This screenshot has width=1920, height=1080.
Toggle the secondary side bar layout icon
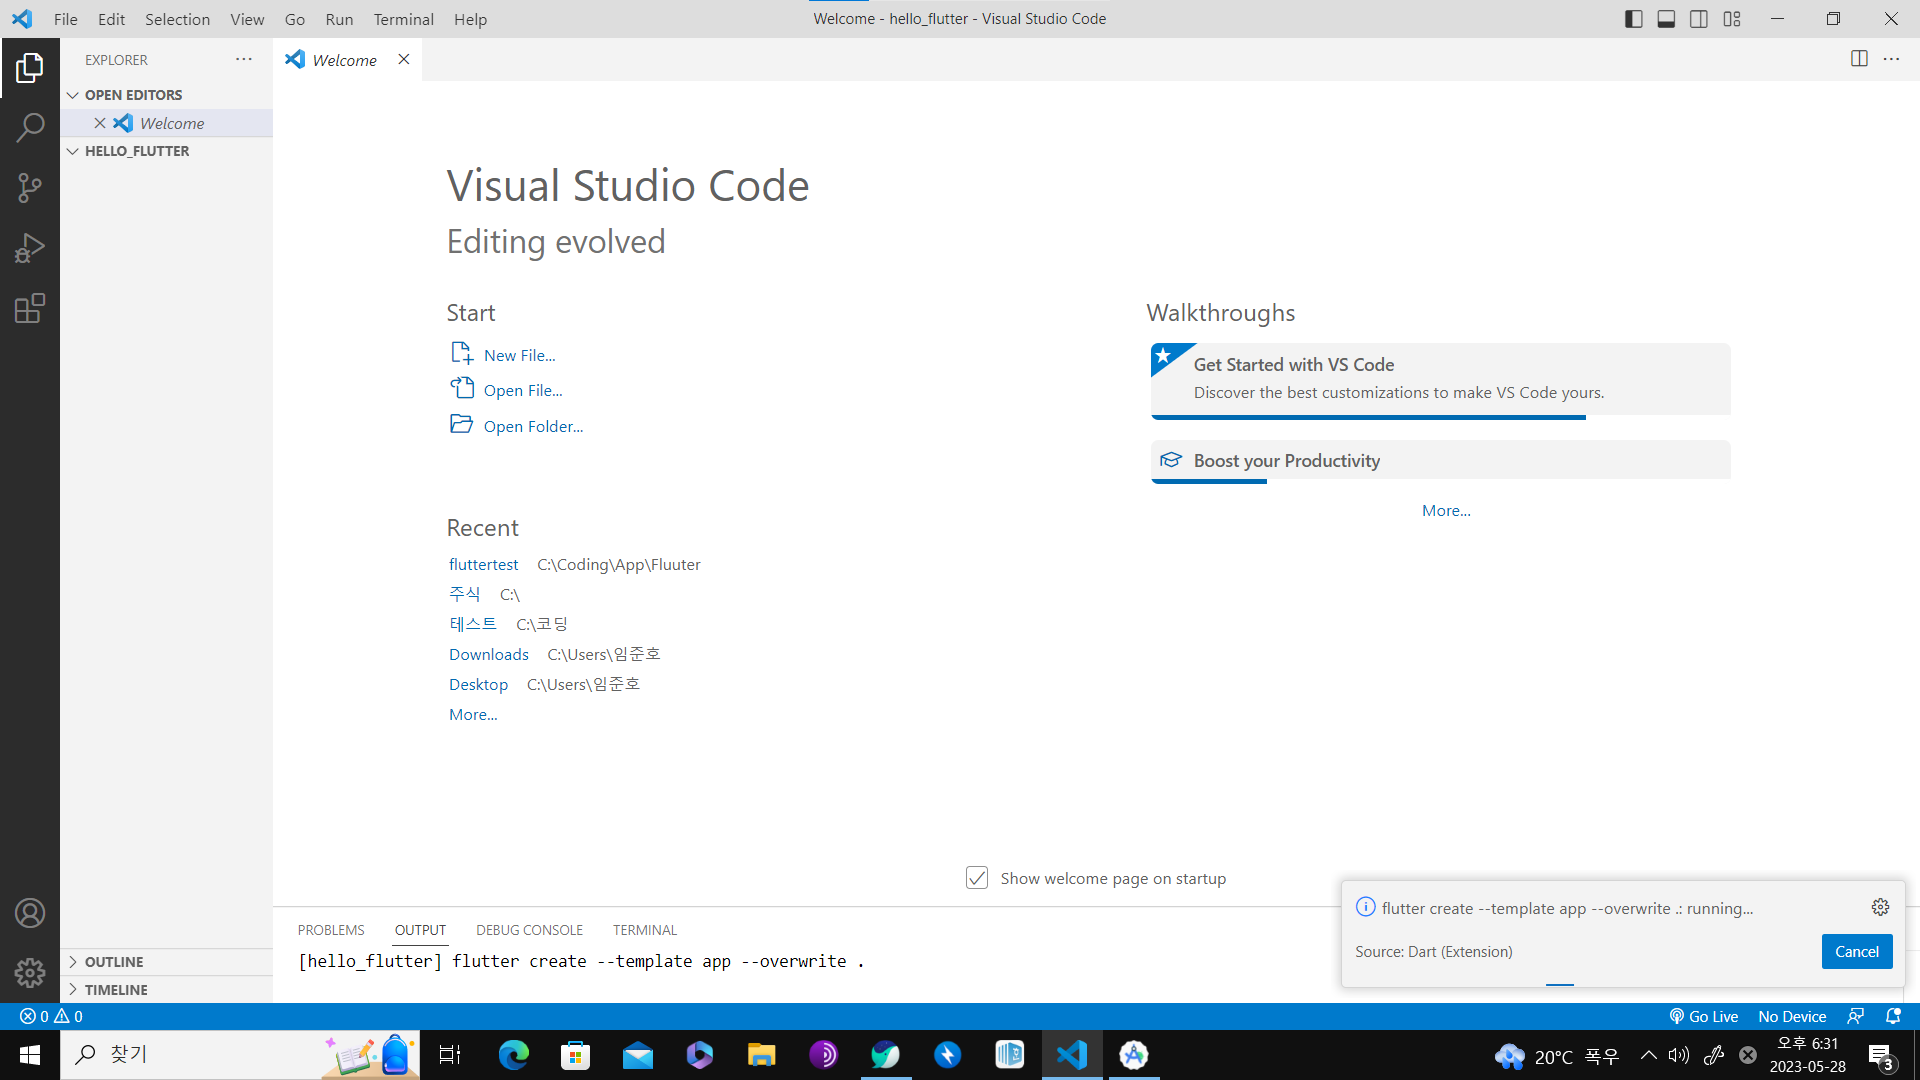1699,19
